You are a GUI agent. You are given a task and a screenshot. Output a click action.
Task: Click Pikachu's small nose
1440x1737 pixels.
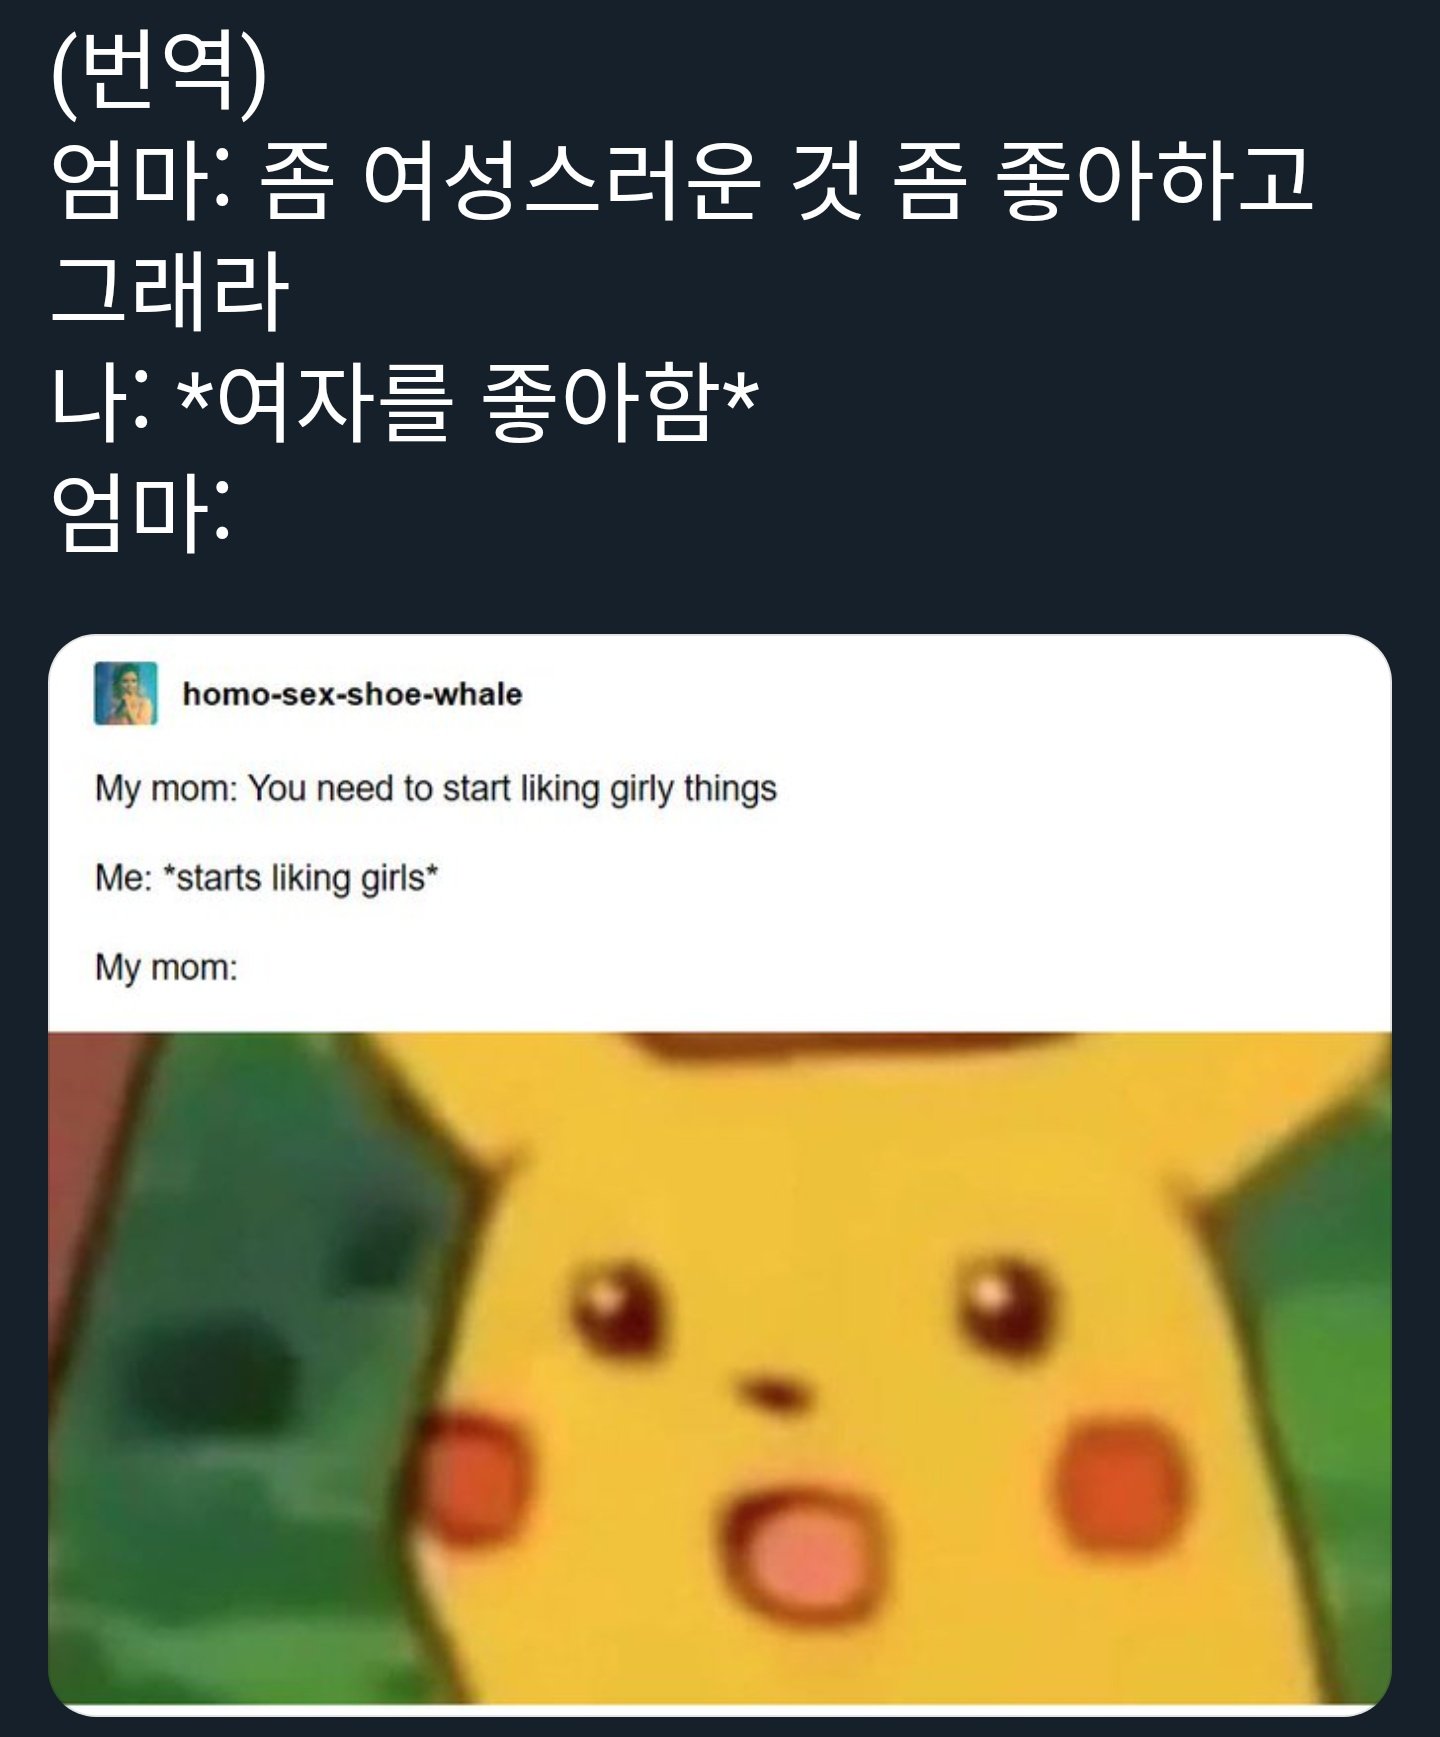(x=772, y=1392)
